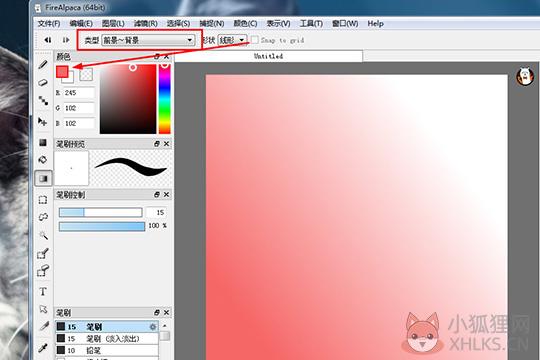Select the Select Pen tool

point(43,254)
